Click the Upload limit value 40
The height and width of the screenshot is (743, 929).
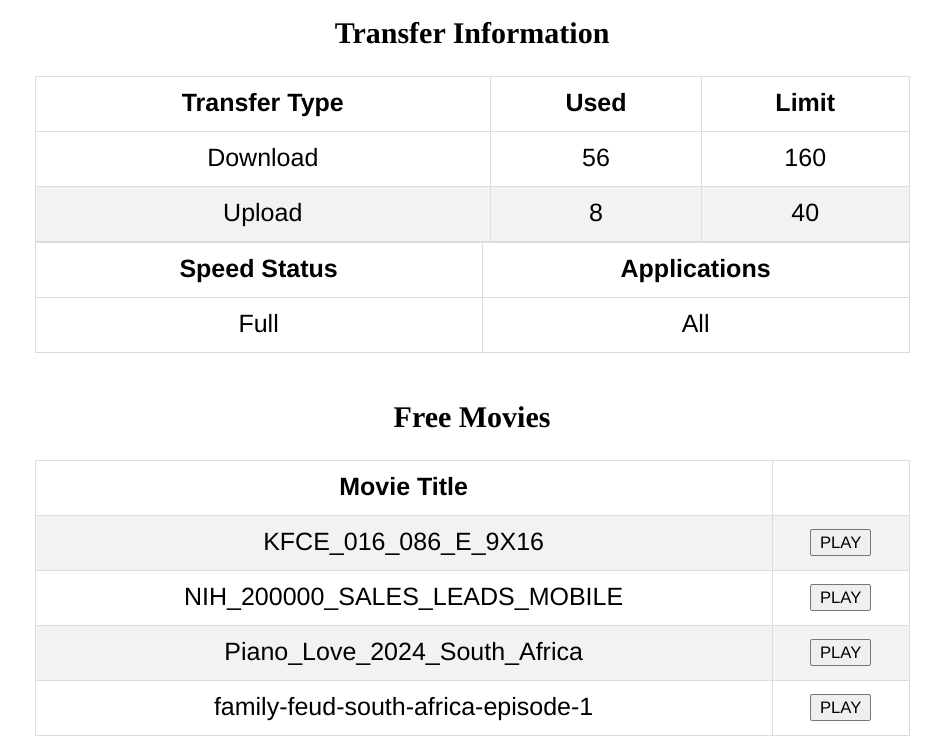804,213
